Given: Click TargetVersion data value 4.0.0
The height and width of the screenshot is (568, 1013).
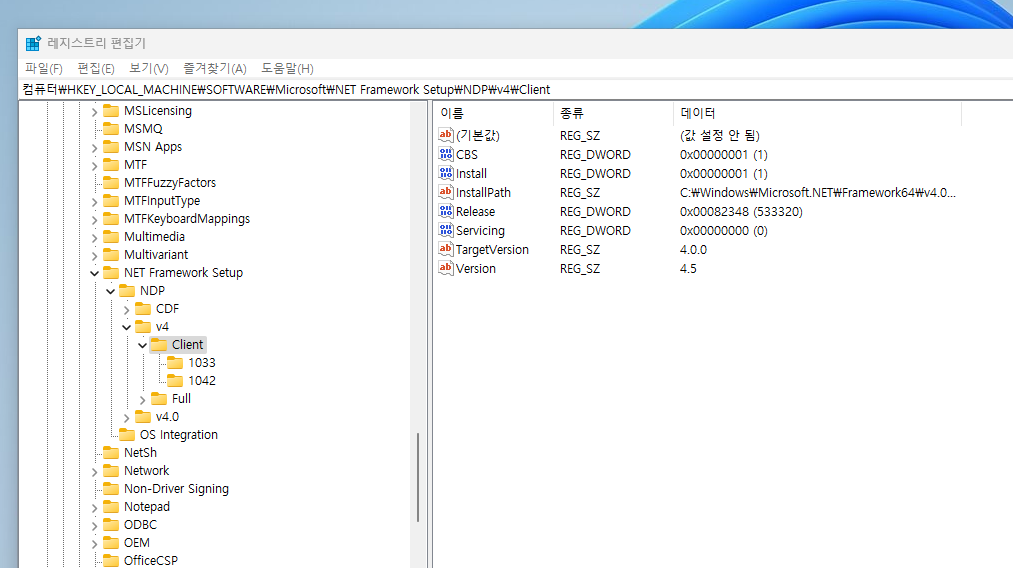Looking at the screenshot, I should tap(693, 249).
